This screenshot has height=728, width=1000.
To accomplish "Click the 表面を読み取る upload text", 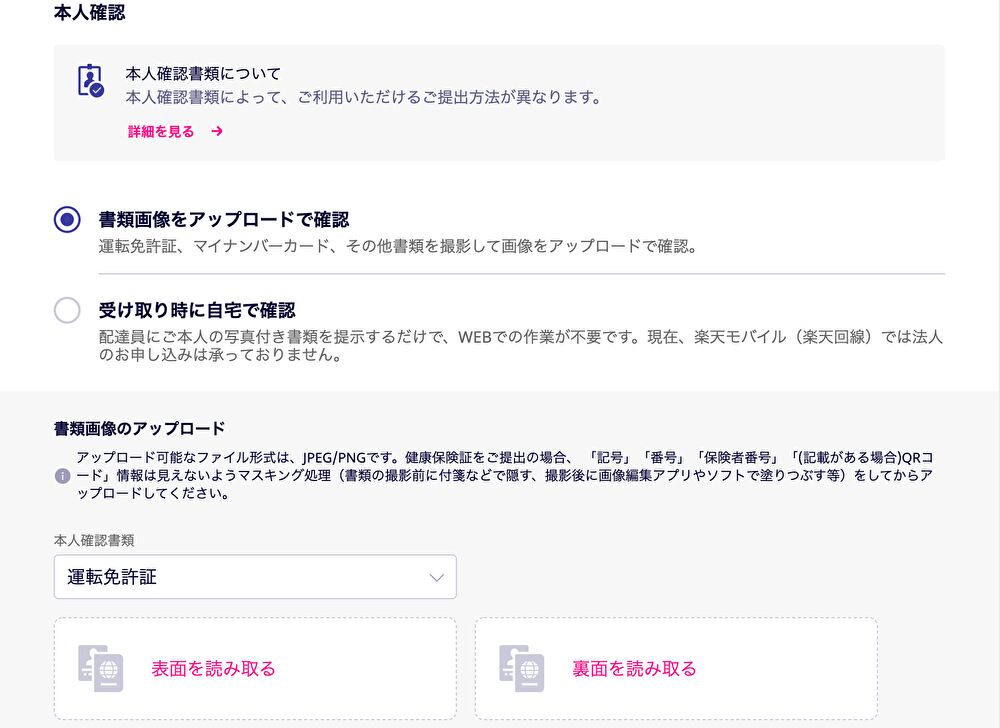I will click(x=213, y=669).
